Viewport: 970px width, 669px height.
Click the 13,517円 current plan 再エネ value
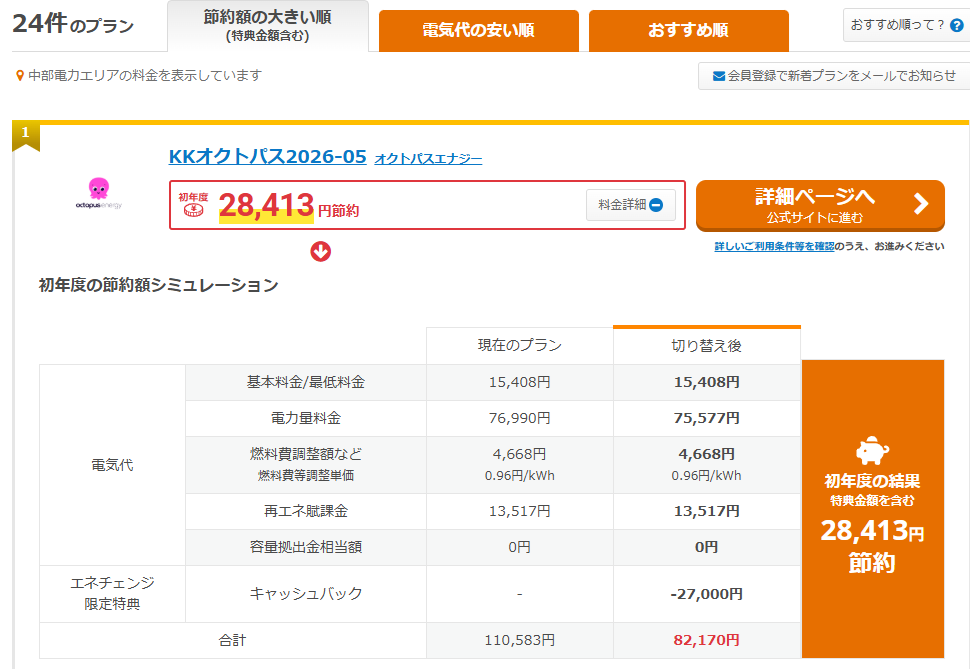pyautogui.click(x=520, y=511)
